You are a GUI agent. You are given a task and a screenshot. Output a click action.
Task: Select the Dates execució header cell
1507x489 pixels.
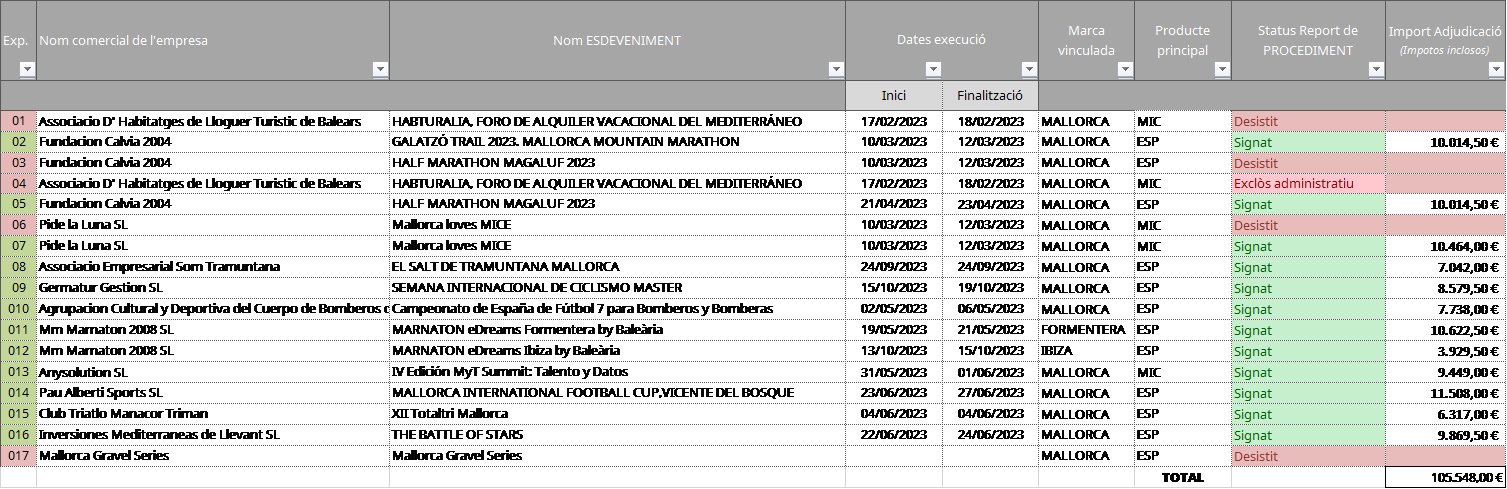point(942,40)
